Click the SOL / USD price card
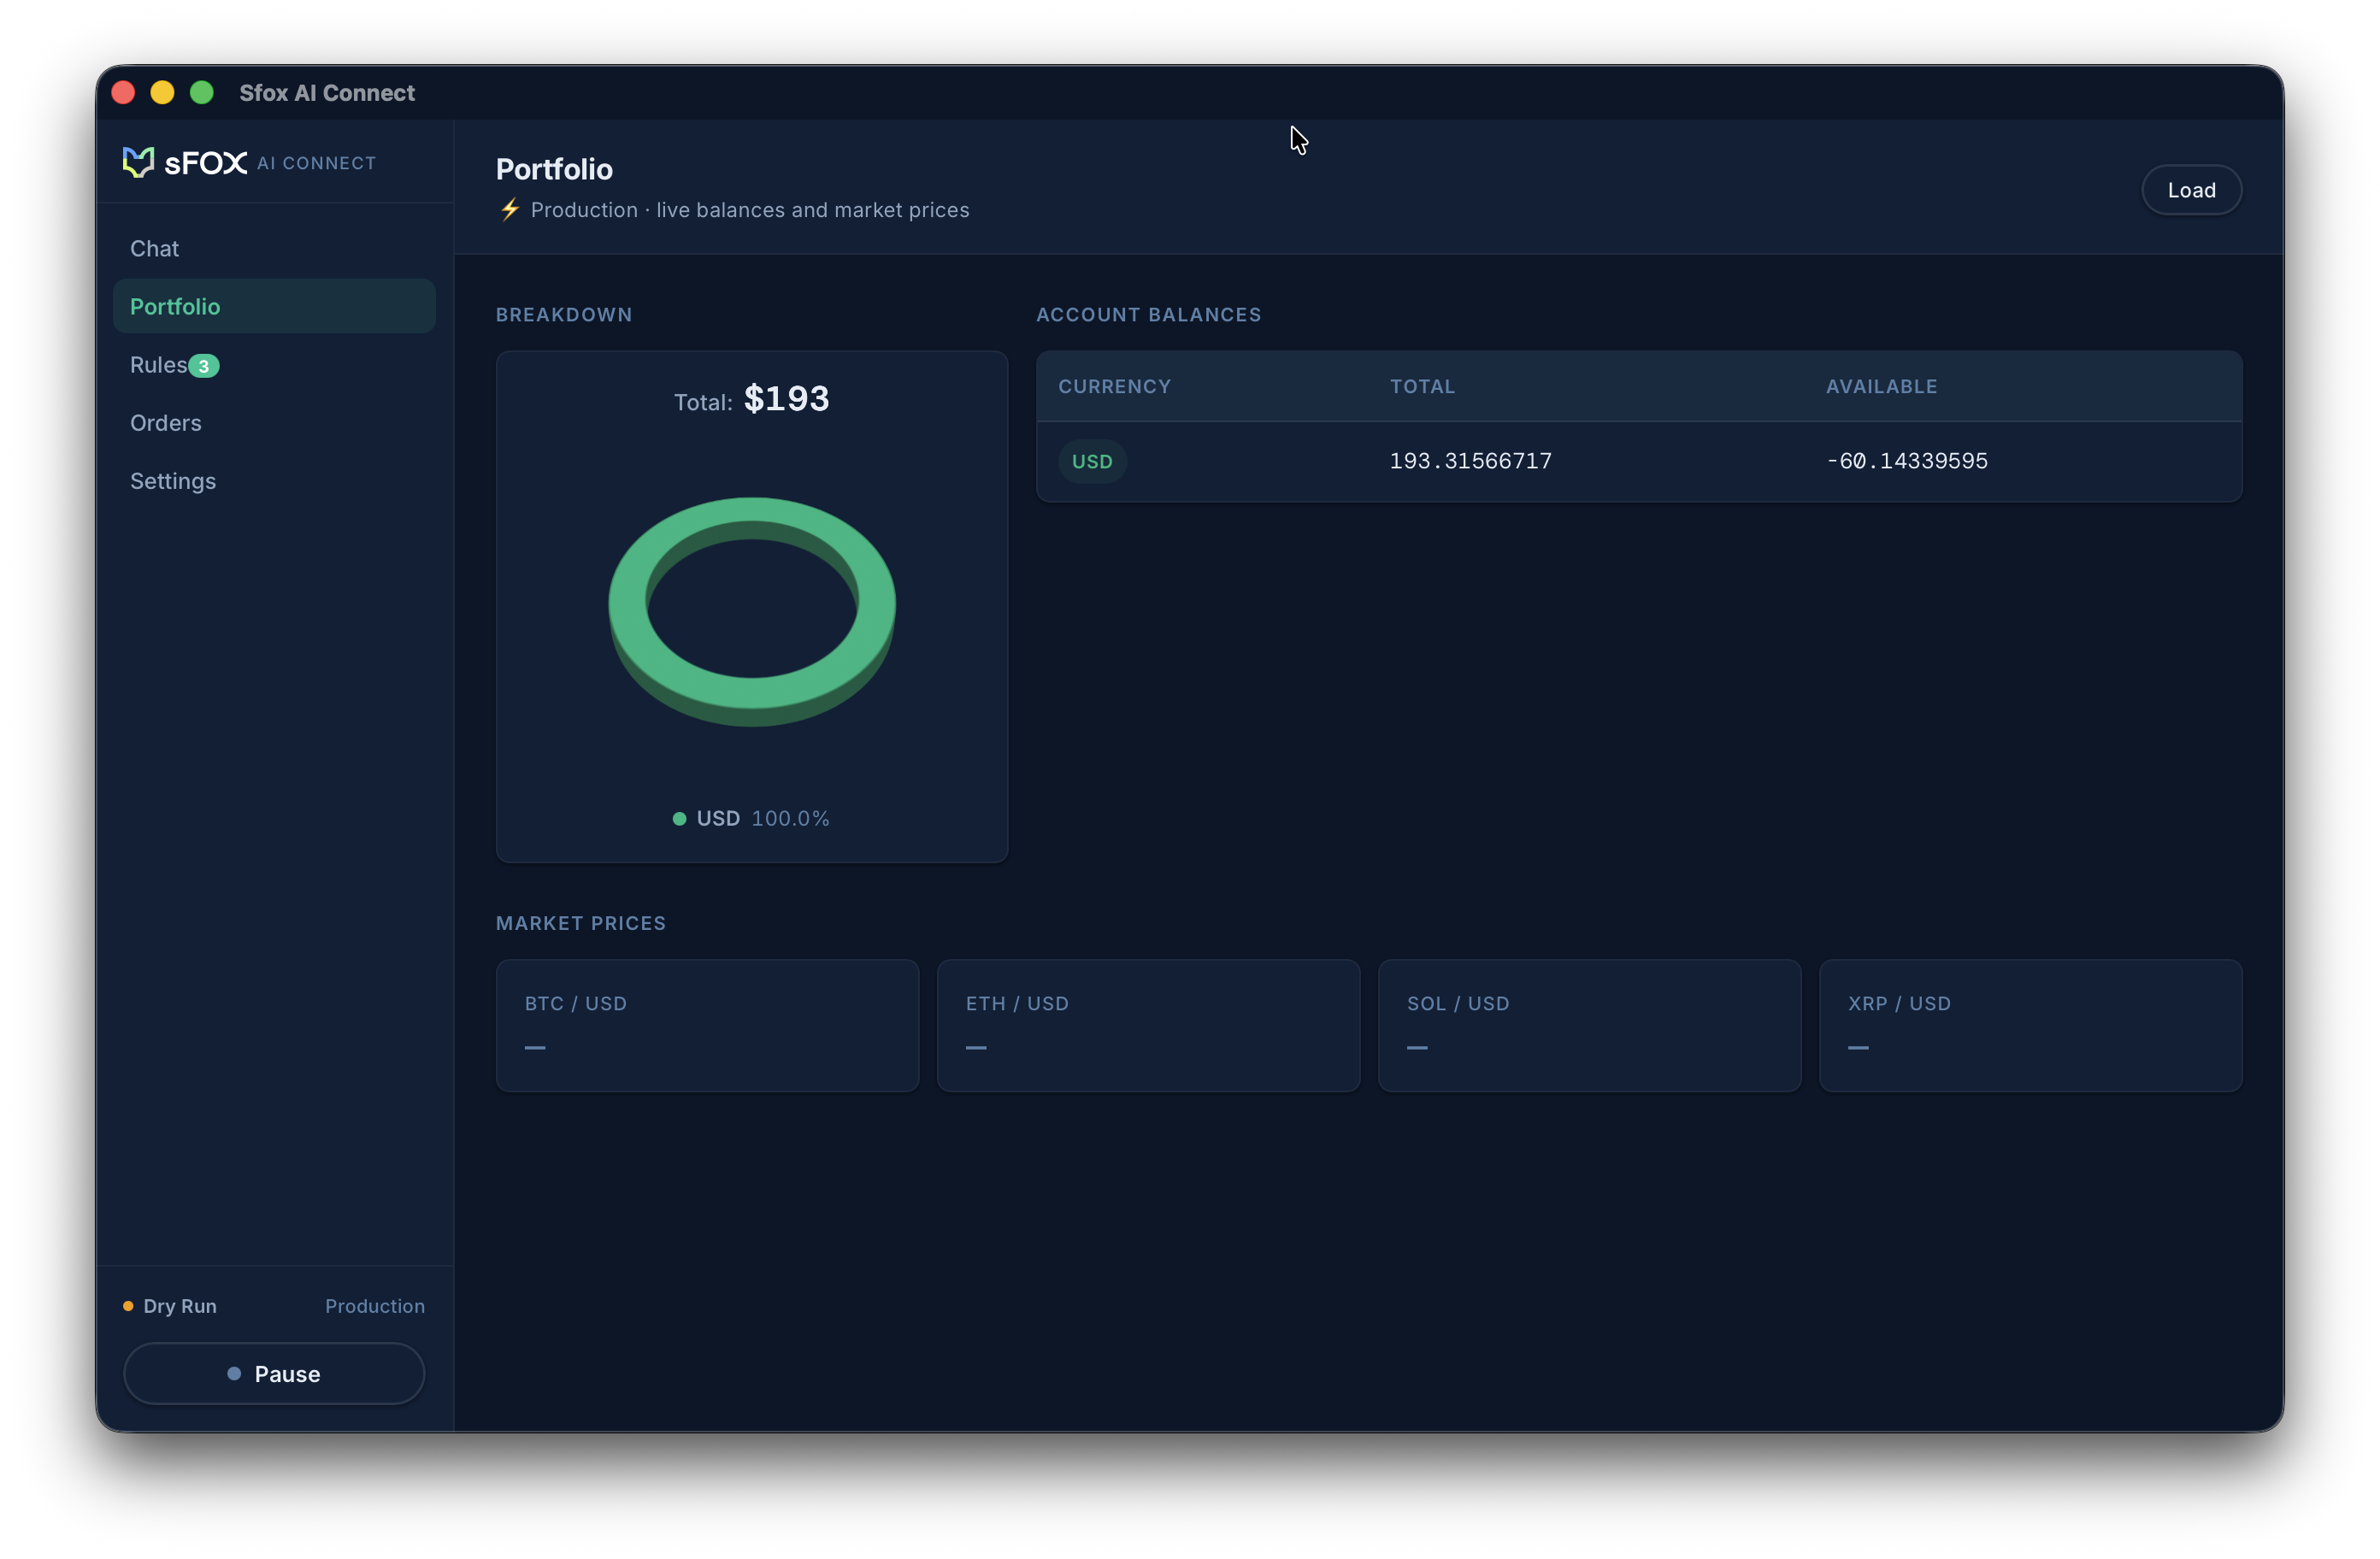 click(1589, 1026)
